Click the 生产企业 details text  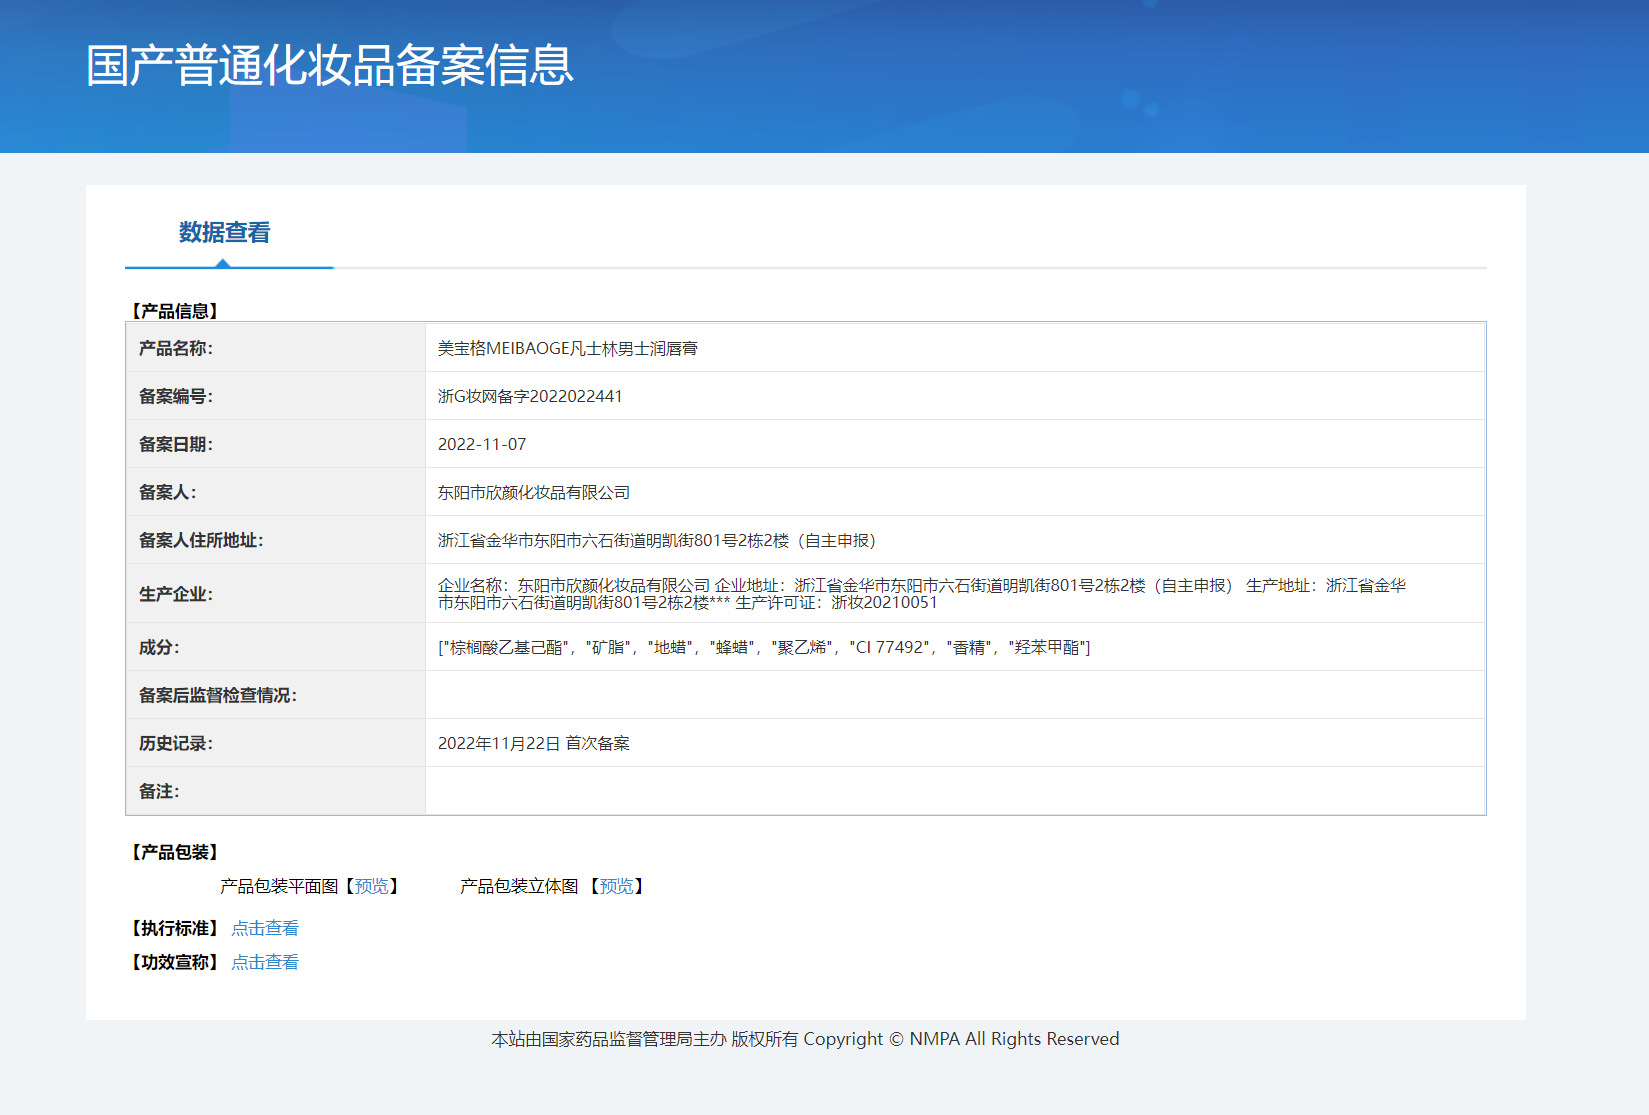click(x=920, y=593)
